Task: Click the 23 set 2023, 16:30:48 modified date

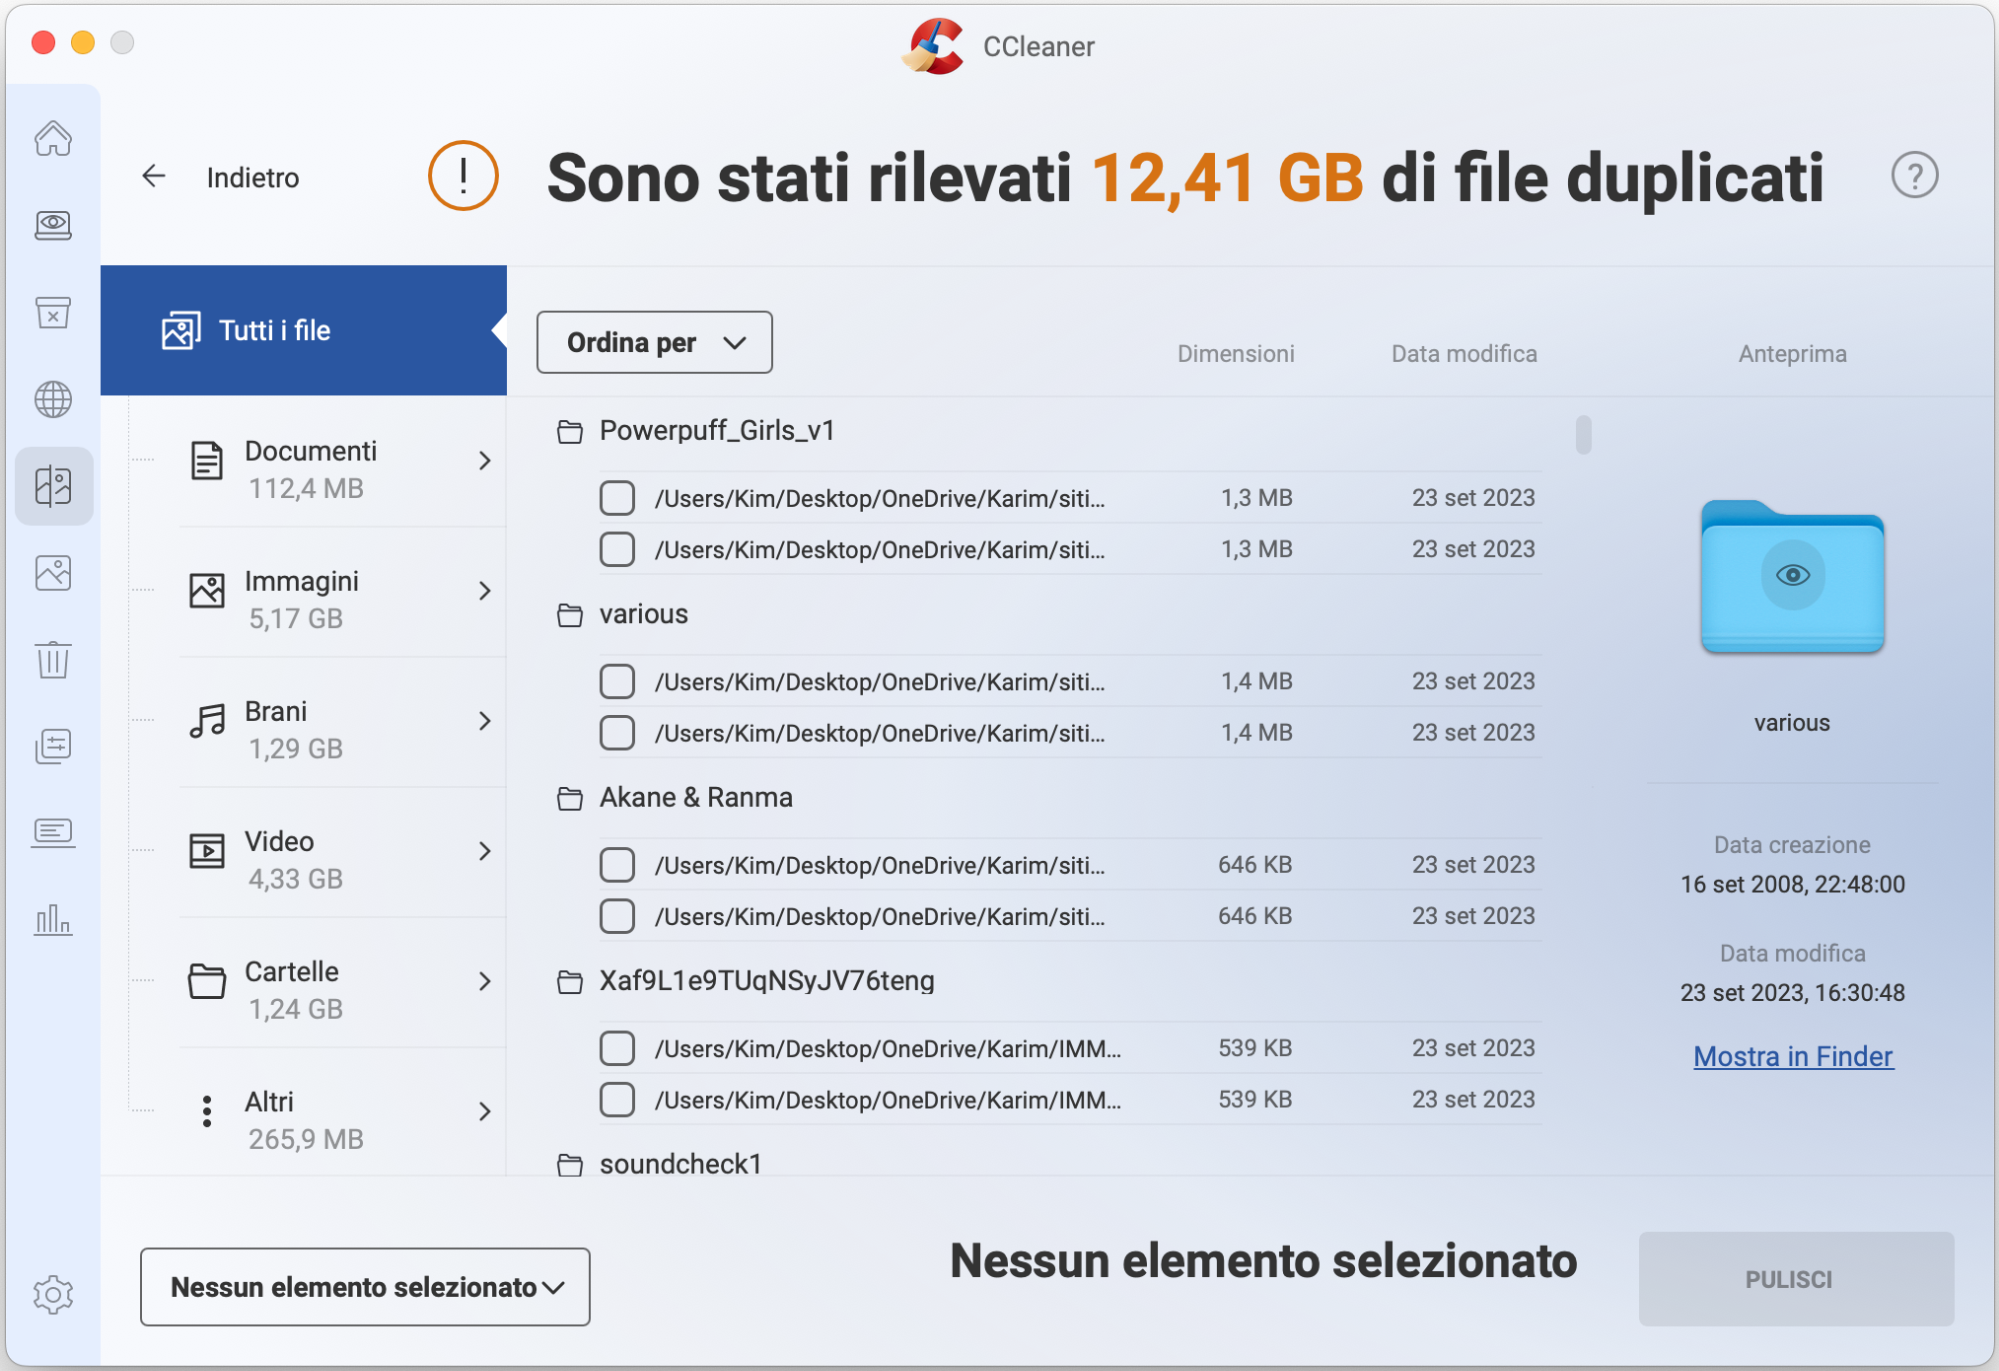Action: tap(1792, 993)
